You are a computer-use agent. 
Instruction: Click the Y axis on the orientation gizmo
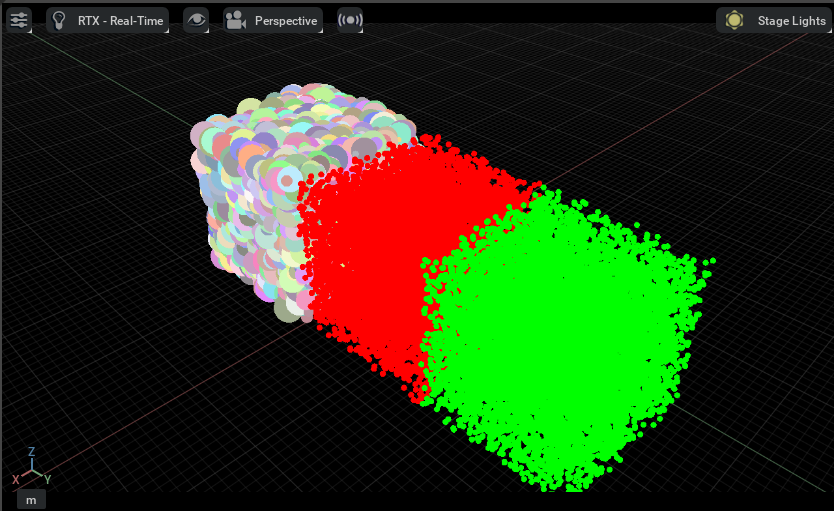click(47, 479)
